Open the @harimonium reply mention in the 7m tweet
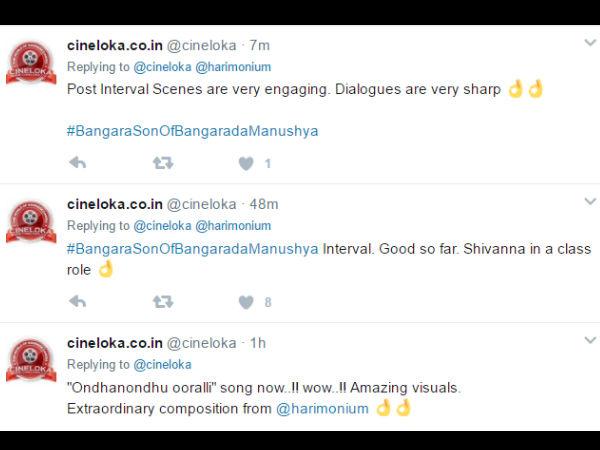Image resolution: width=600 pixels, height=450 pixels. pyautogui.click(x=233, y=67)
